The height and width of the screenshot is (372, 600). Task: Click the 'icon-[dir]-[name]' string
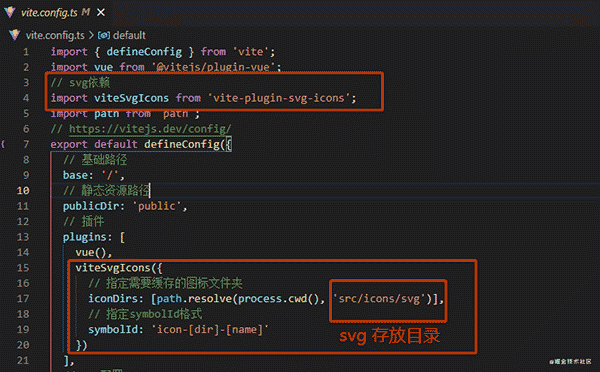[x=210, y=330]
